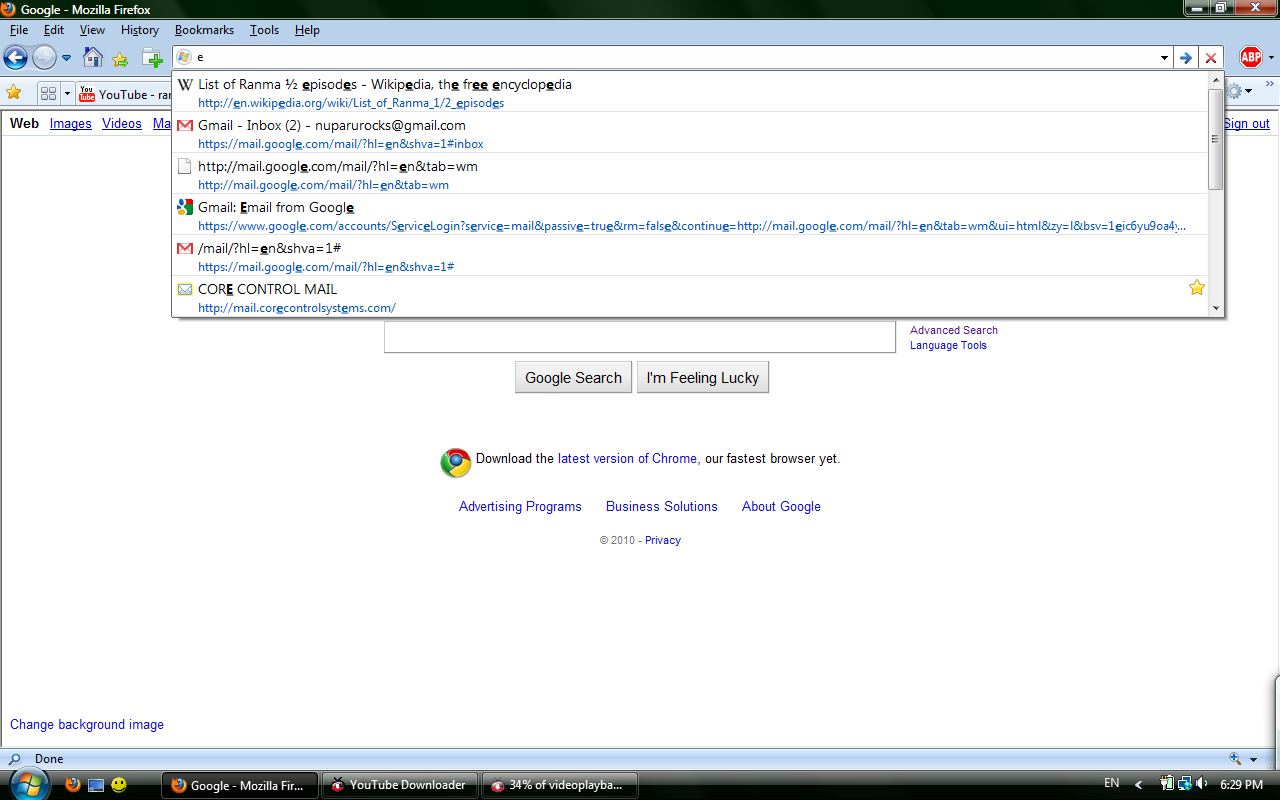1280x800 pixels.
Task: Switch to the YouTube tab
Action: pos(124,94)
